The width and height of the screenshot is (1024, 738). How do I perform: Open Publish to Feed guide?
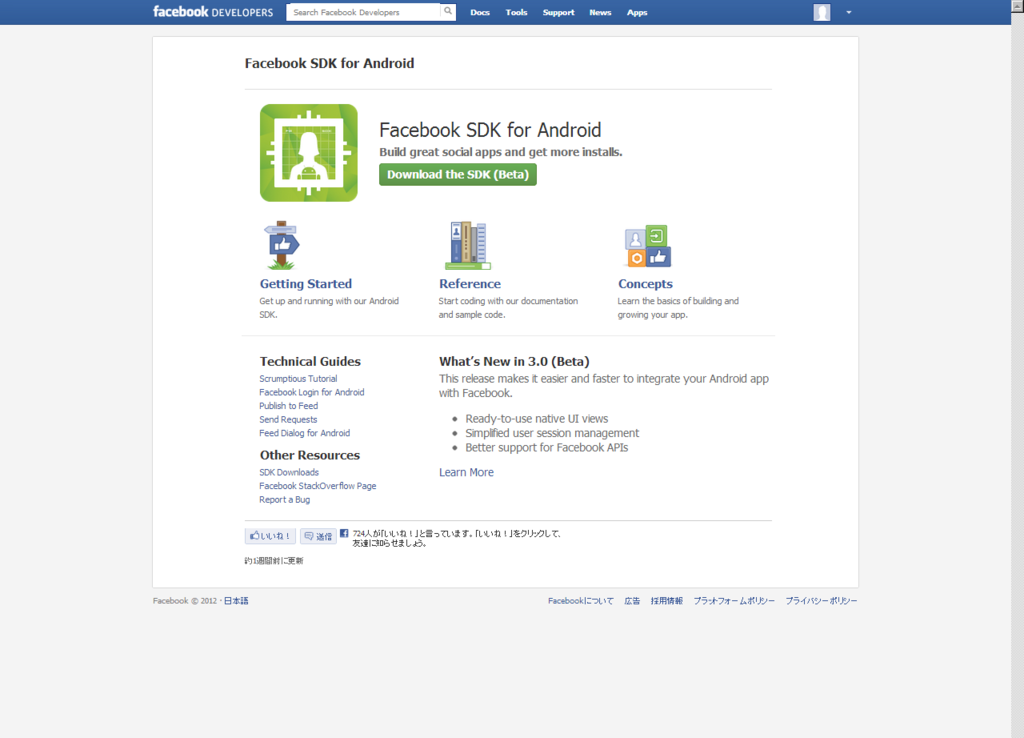click(x=289, y=406)
